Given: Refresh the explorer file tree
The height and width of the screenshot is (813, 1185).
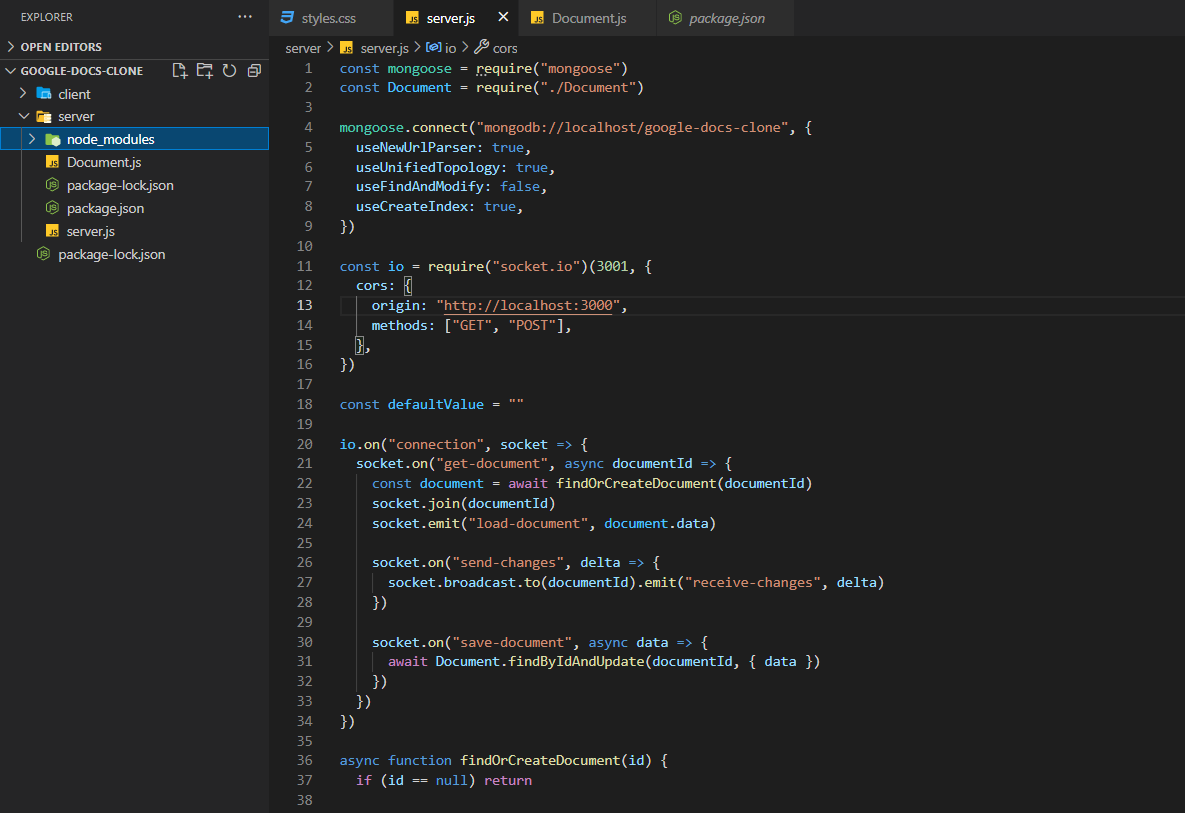Looking at the screenshot, I should [x=230, y=70].
